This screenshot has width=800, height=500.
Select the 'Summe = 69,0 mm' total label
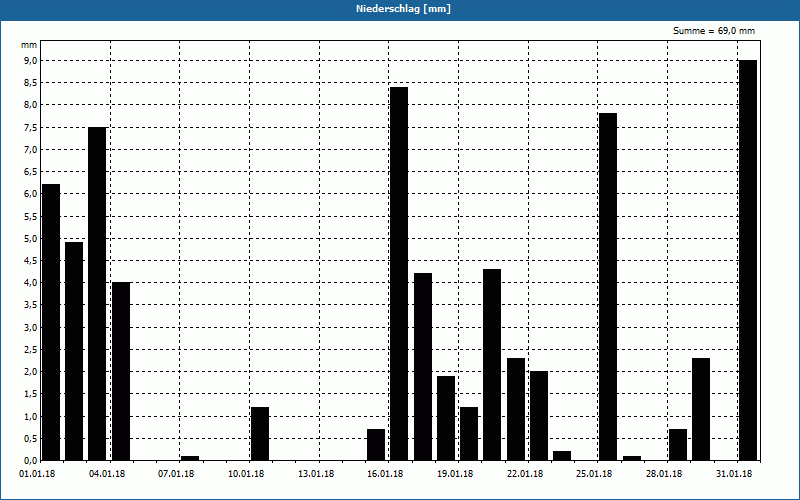point(714,31)
